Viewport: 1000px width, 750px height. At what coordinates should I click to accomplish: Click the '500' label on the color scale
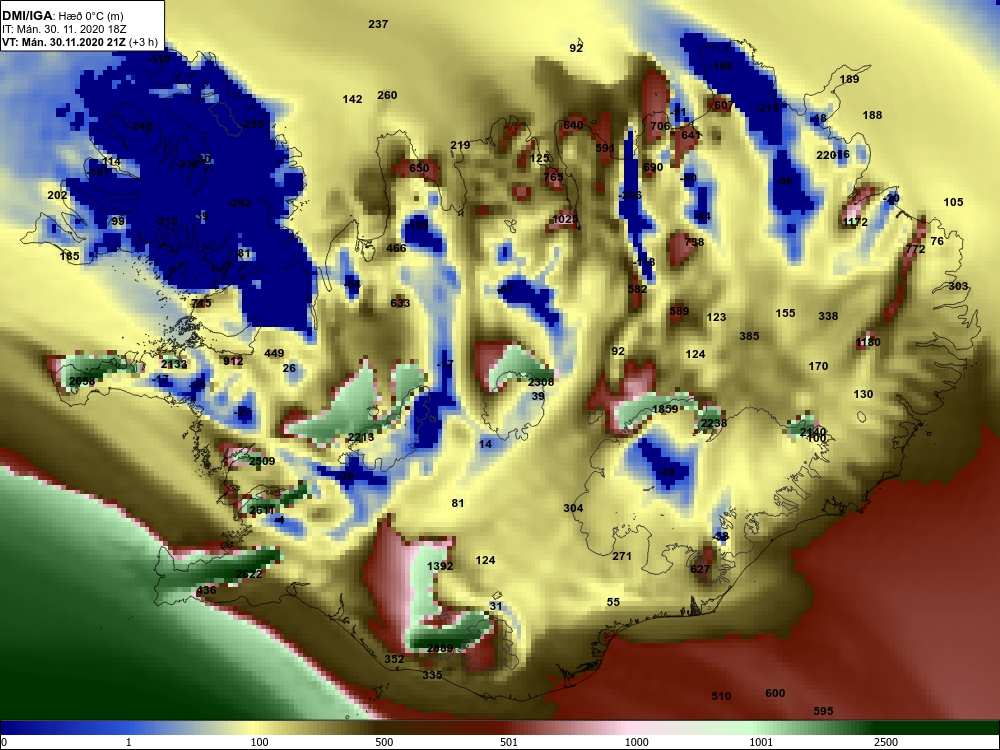click(x=384, y=742)
